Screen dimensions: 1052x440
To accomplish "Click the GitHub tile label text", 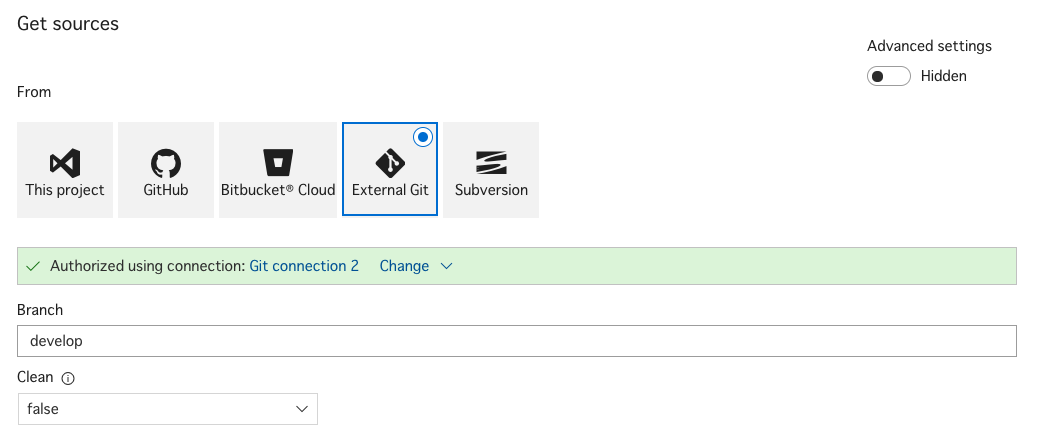I will 166,190.
